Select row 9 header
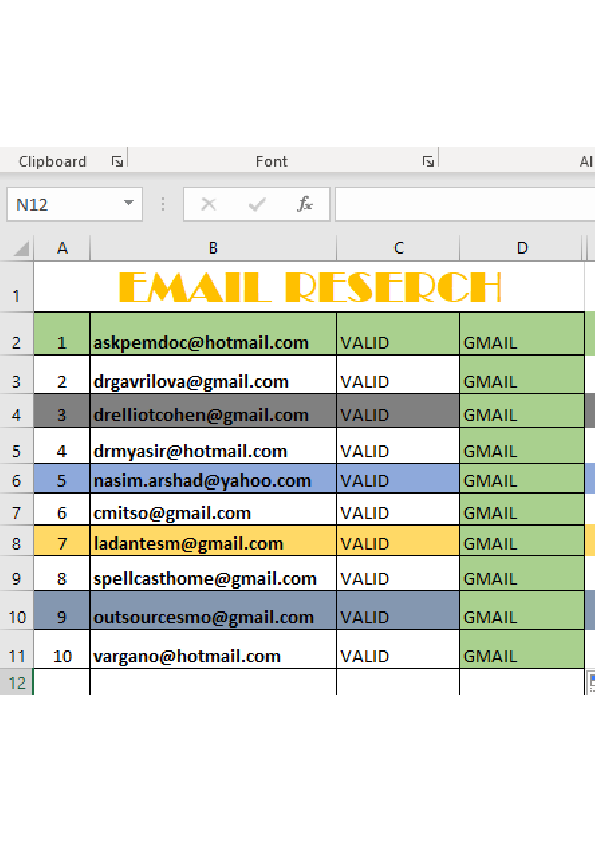This screenshot has height=842, width=595. click(x=17, y=574)
